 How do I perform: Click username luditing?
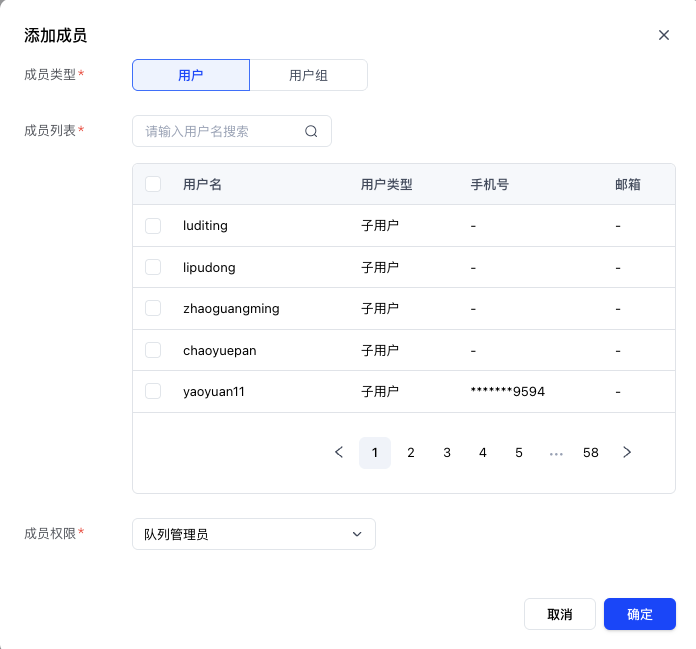(205, 226)
